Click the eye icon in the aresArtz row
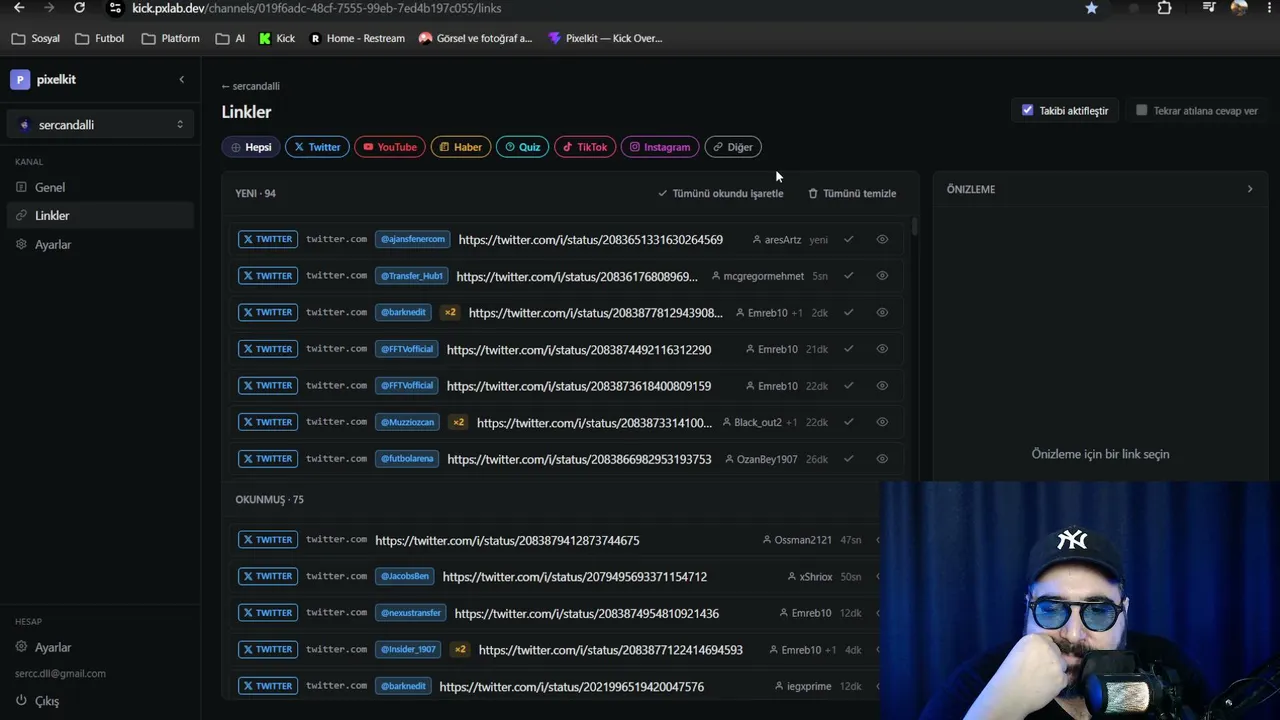 click(x=882, y=240)
